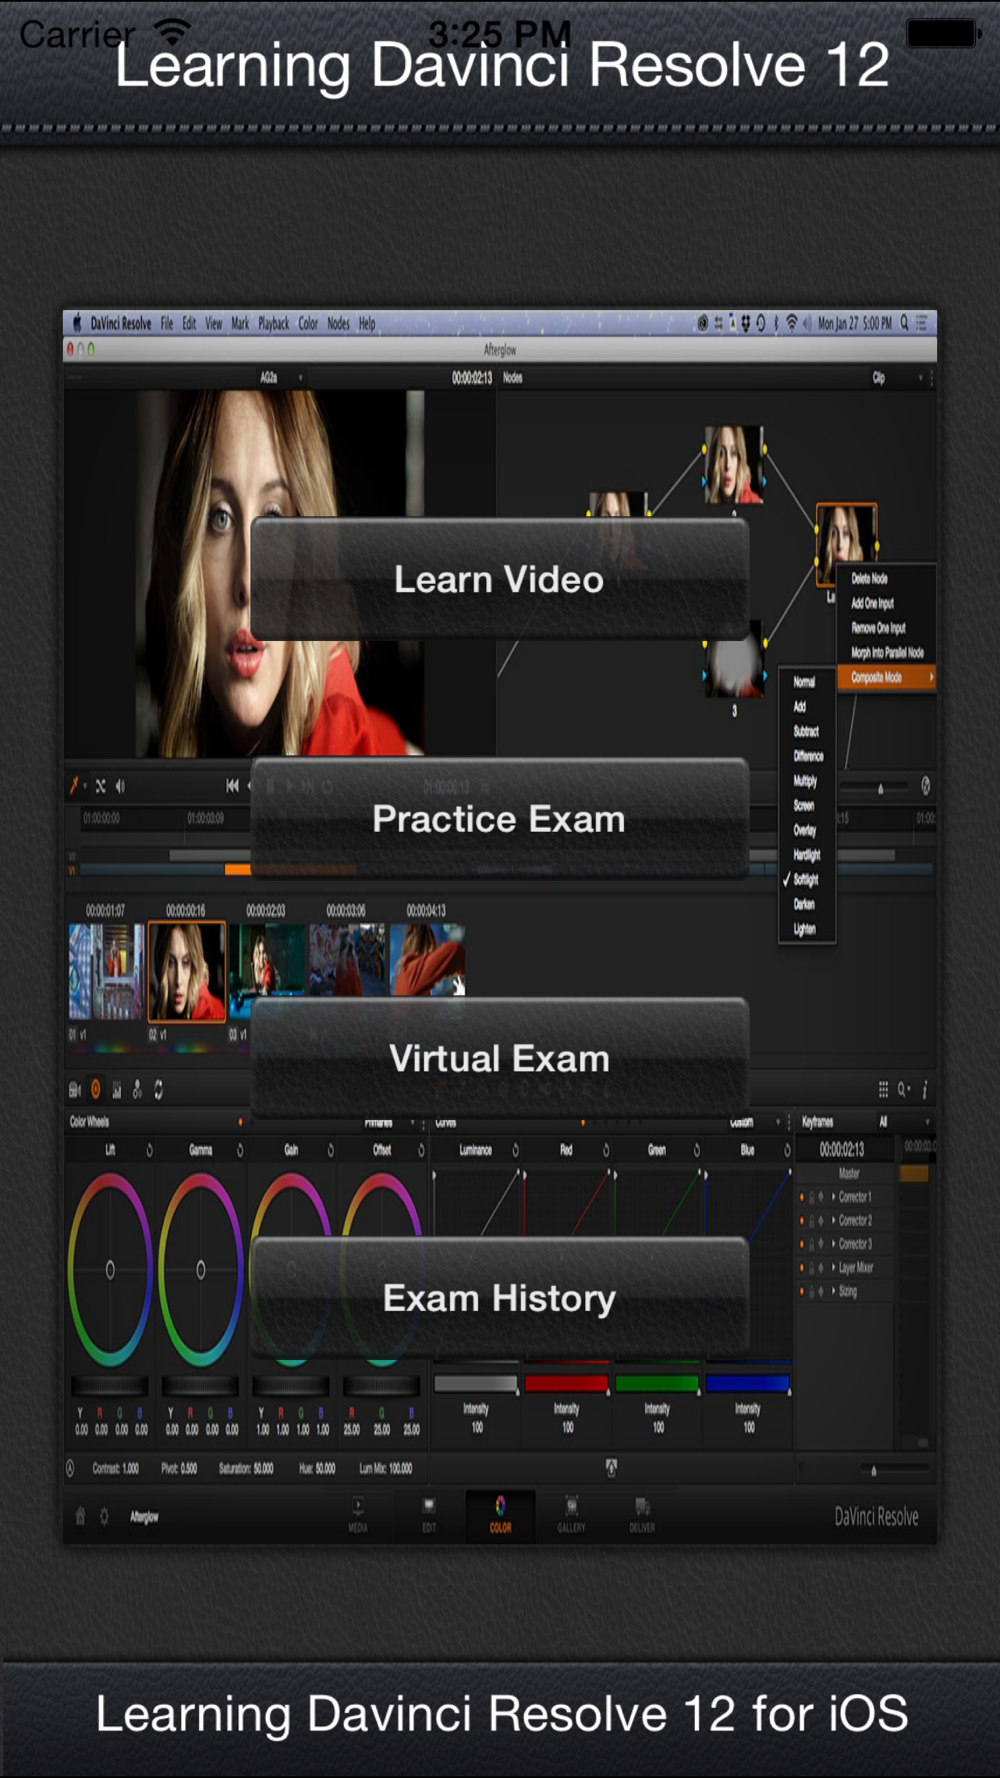The height and width of the screenshot is (1778, 1000).
Task: View the Exam History
Action: (499, 1298)
